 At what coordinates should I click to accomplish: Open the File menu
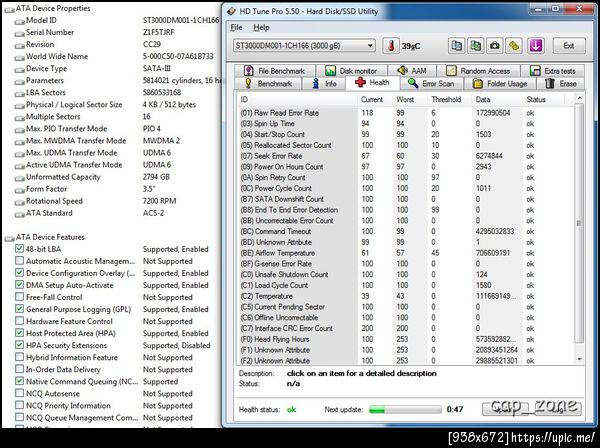pyautogui.click(x=236, y=28)
